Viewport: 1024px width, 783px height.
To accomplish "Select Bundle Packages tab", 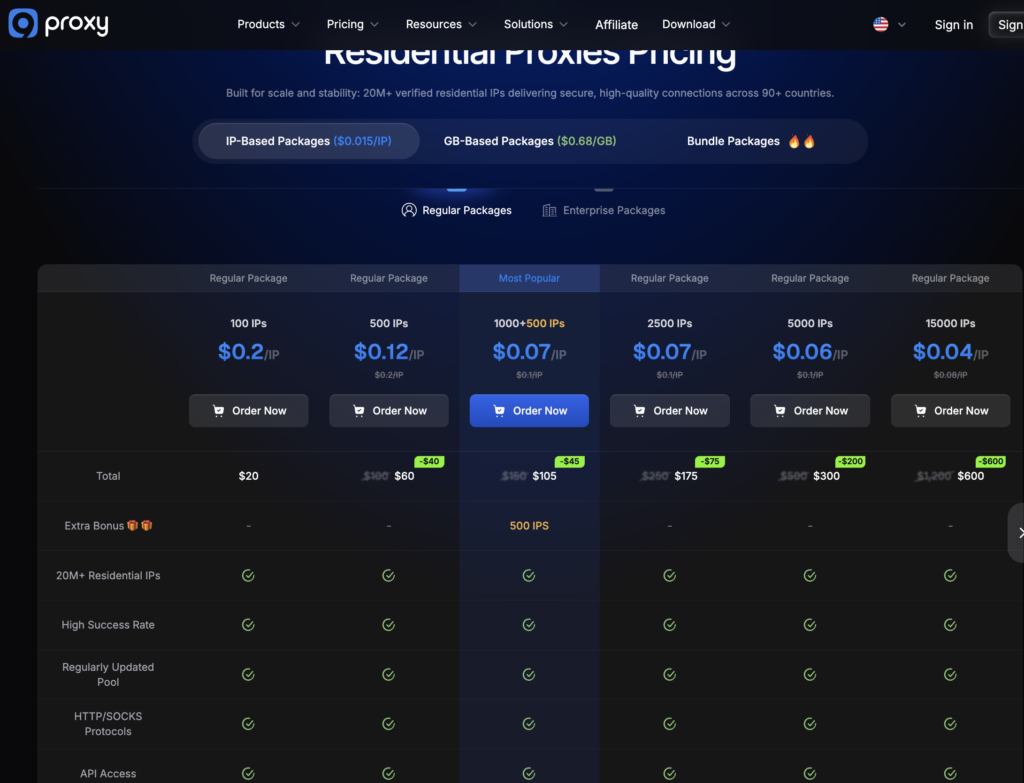I will [x=751, y=141].
